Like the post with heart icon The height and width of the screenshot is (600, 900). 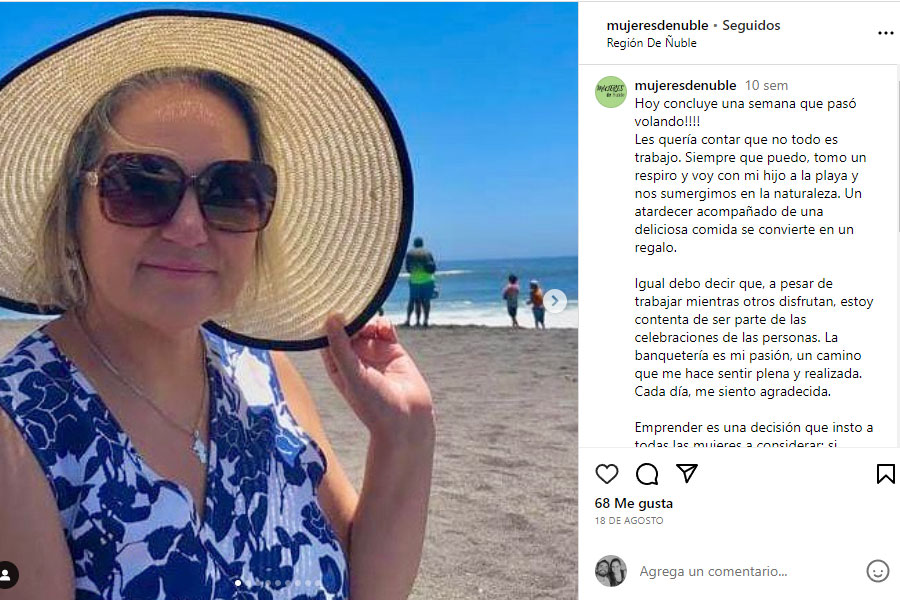click(x=607, y=474)
